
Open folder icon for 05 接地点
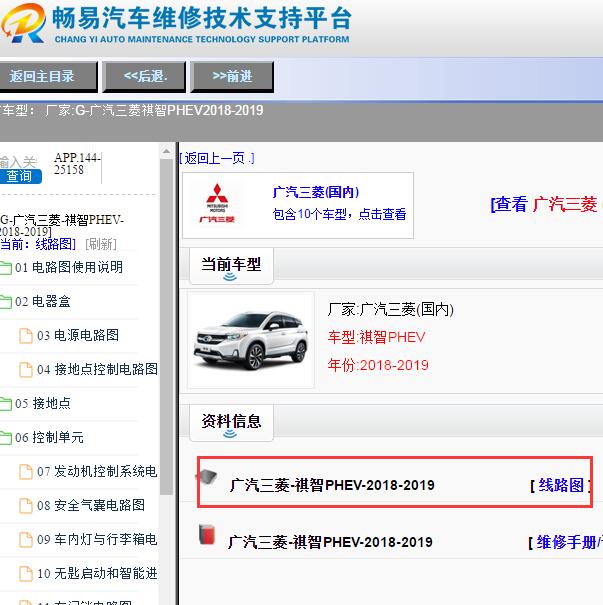6,404
